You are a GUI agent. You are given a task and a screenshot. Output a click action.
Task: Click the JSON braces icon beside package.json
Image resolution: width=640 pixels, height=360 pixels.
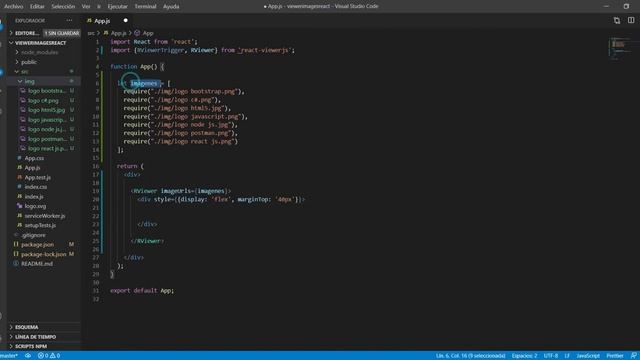16,244
